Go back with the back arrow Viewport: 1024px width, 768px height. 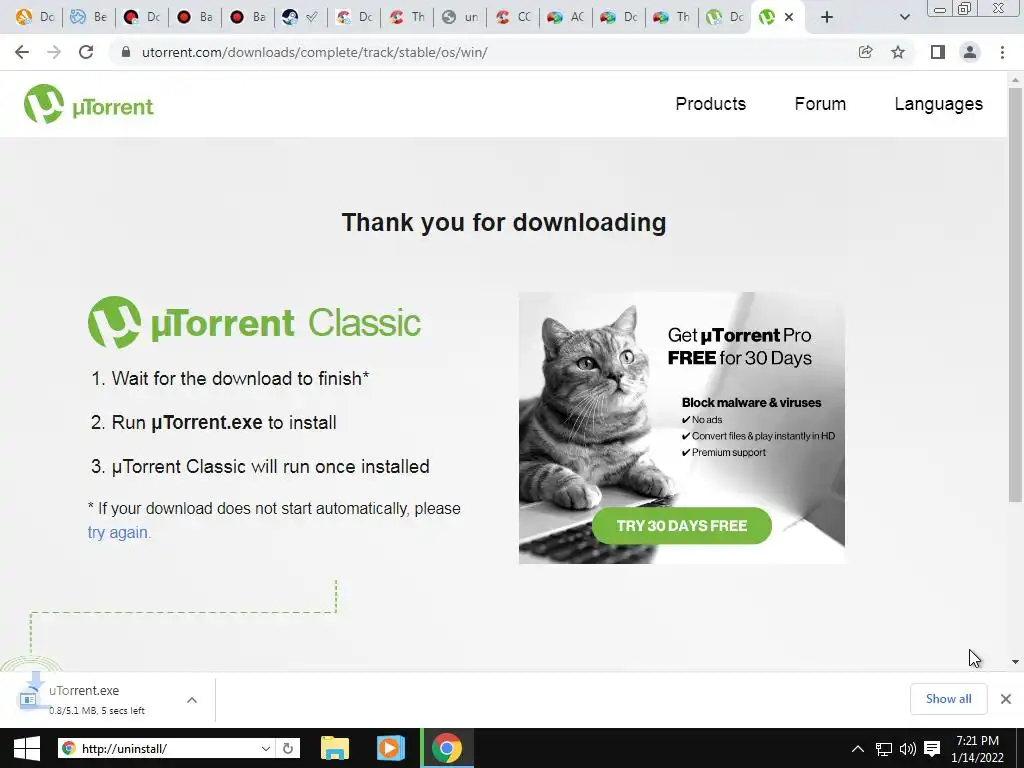click(x=22, y=52)
